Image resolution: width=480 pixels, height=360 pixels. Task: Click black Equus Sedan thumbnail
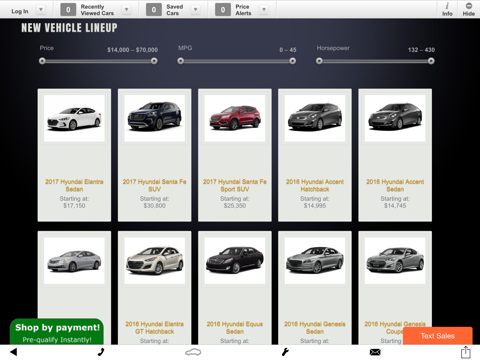click(x=235, y=261)
